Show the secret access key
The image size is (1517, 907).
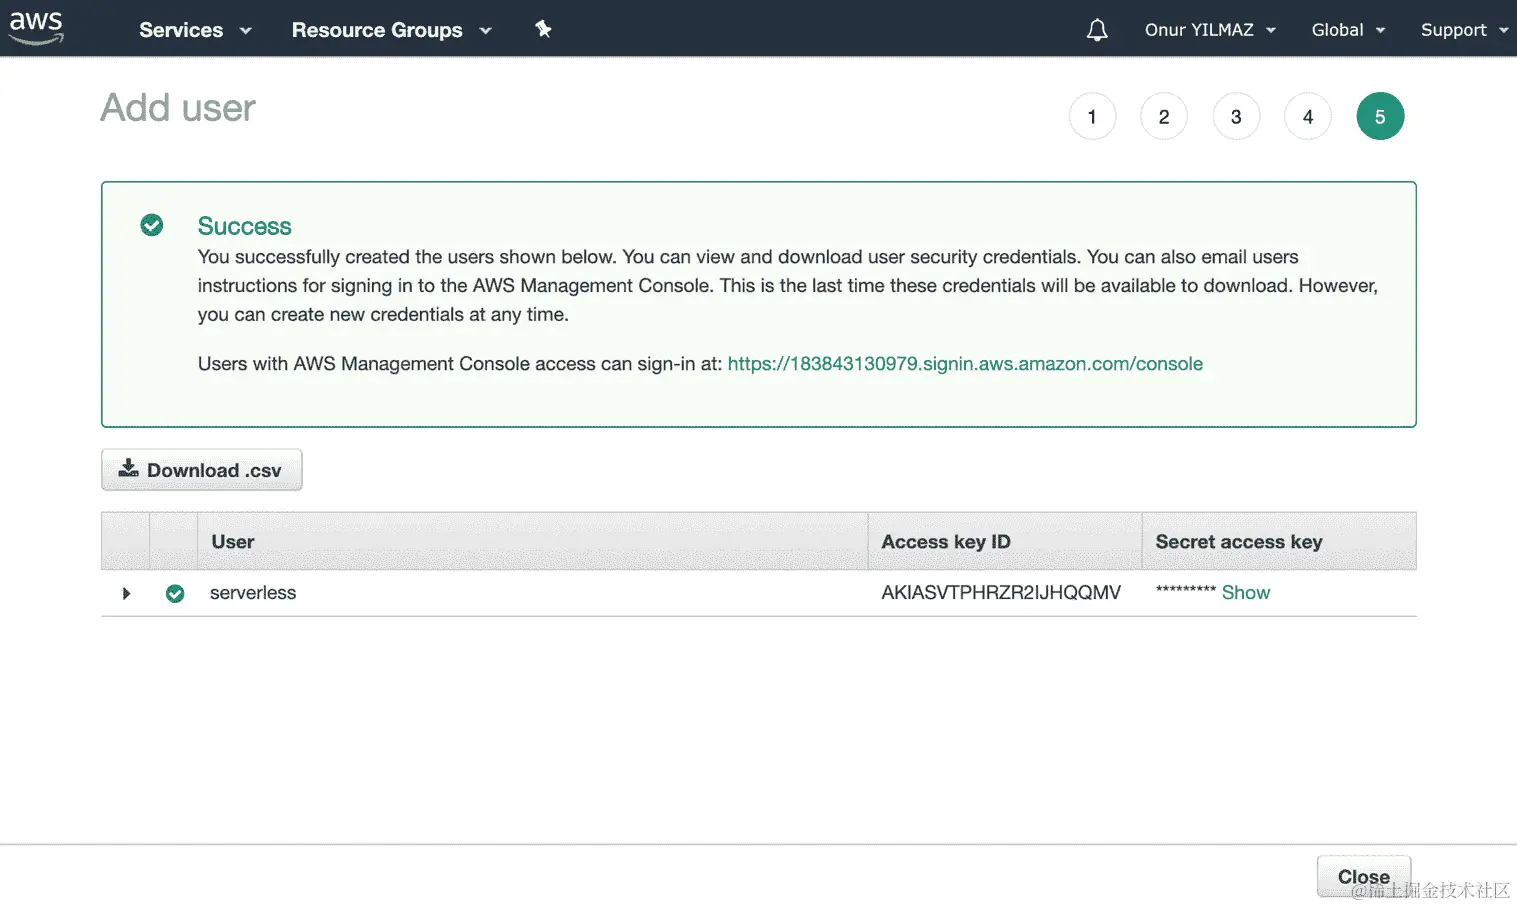pyautogui.click(x=1245, y=592)
